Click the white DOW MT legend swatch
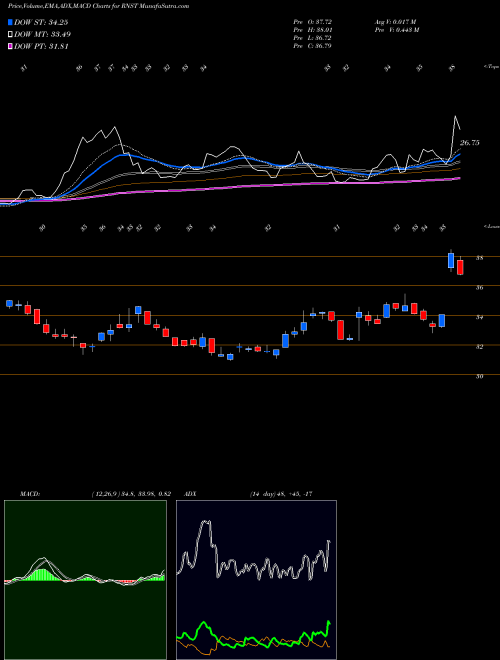 tap(11, 35)
